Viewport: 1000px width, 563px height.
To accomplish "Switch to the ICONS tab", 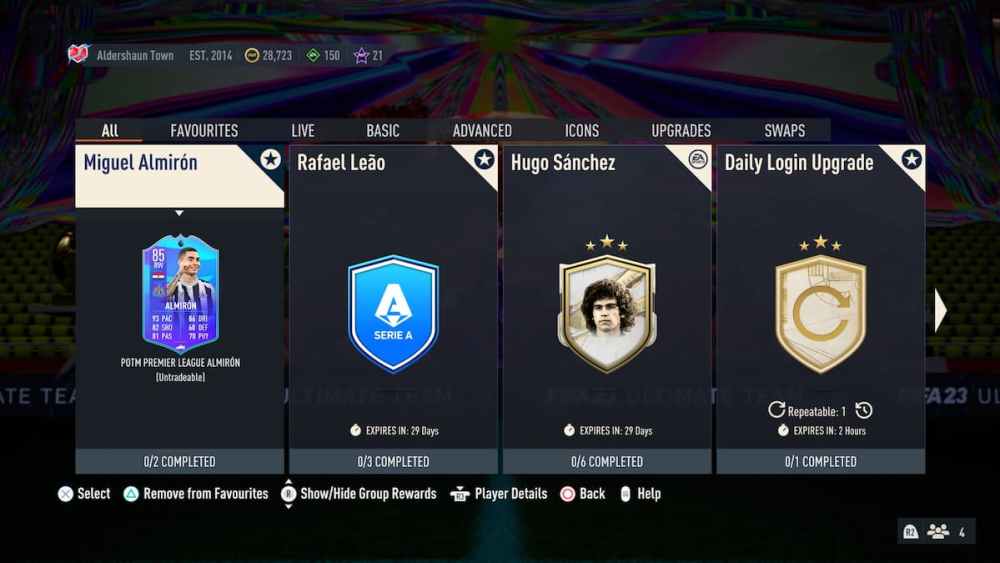I will pos(582,131).
